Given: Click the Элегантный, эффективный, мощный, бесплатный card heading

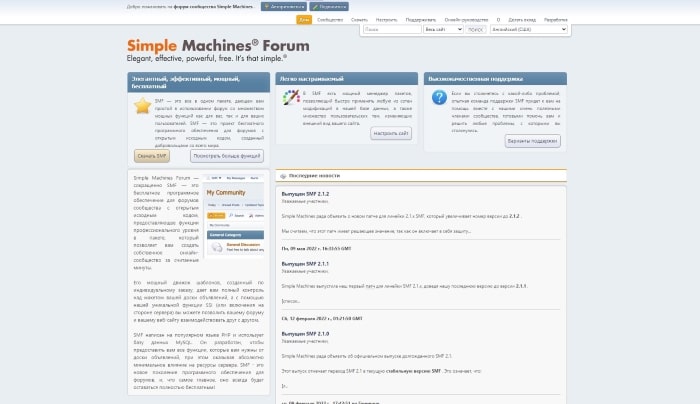Looking at the screenshot, I should 185,83.
